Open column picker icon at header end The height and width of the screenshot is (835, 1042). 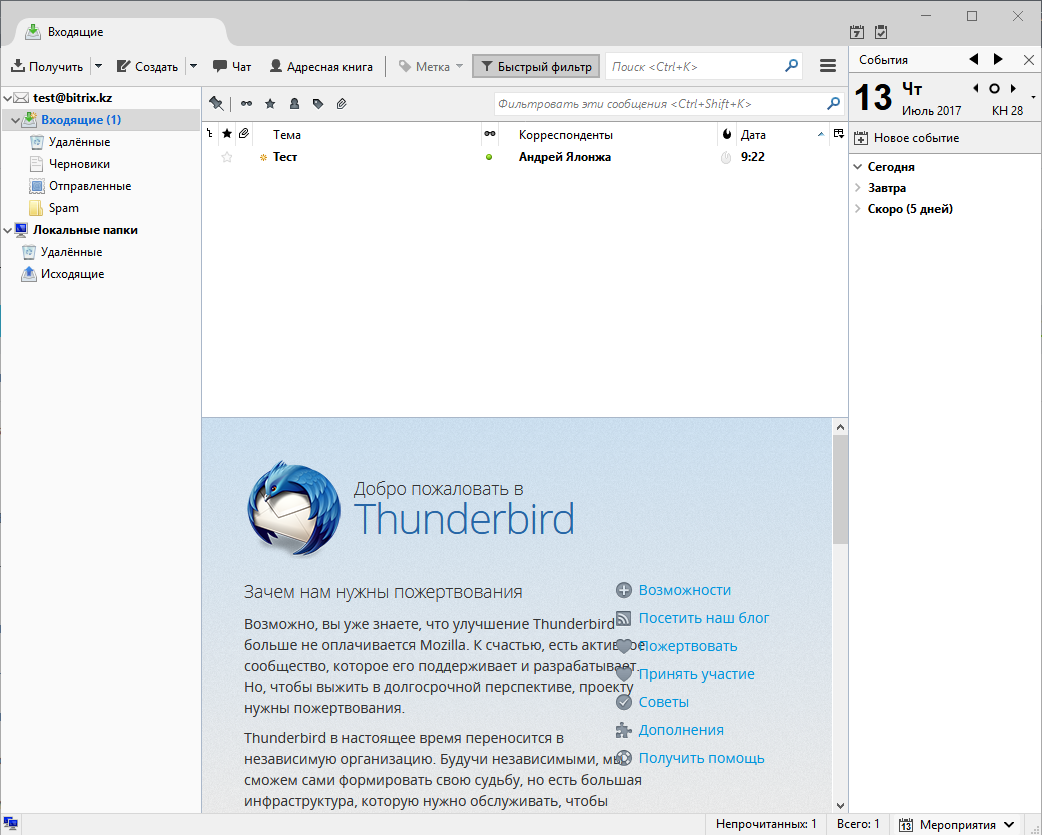coord(839,134)
